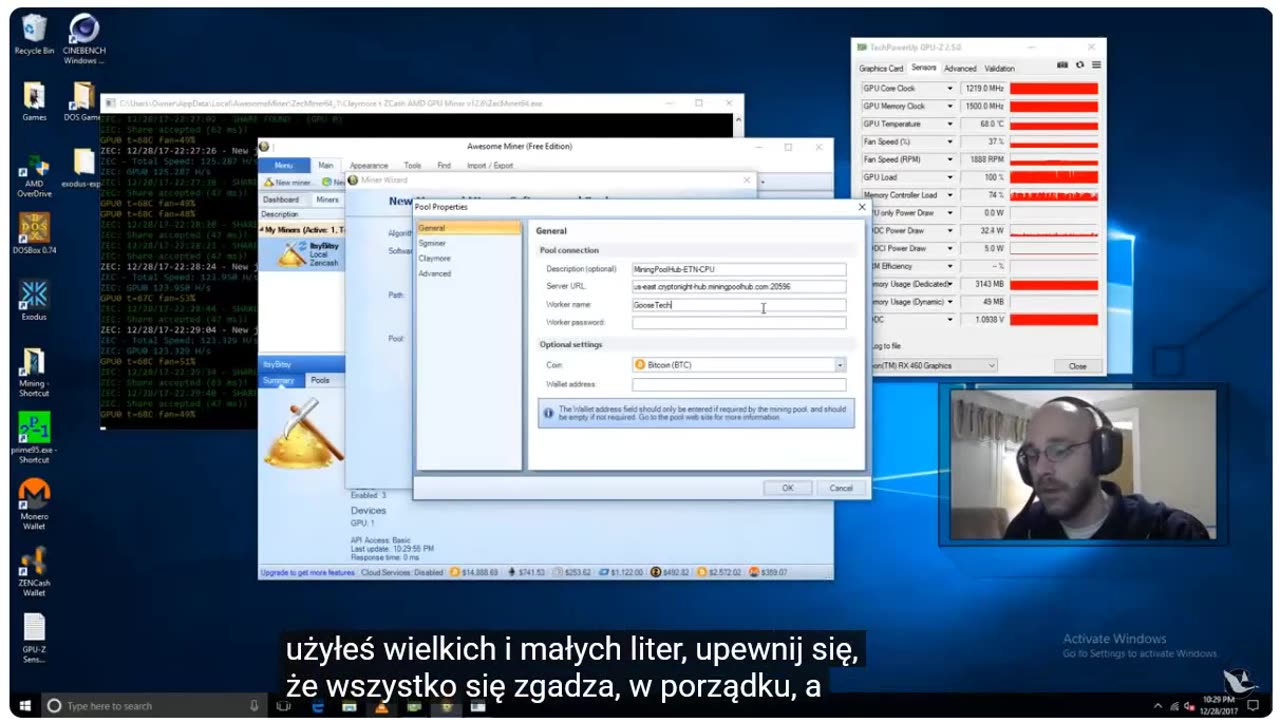The image size is (1280, 720).
Task: Select the ItsyBitsy miner in the miners list
Action: click(302, 254)
